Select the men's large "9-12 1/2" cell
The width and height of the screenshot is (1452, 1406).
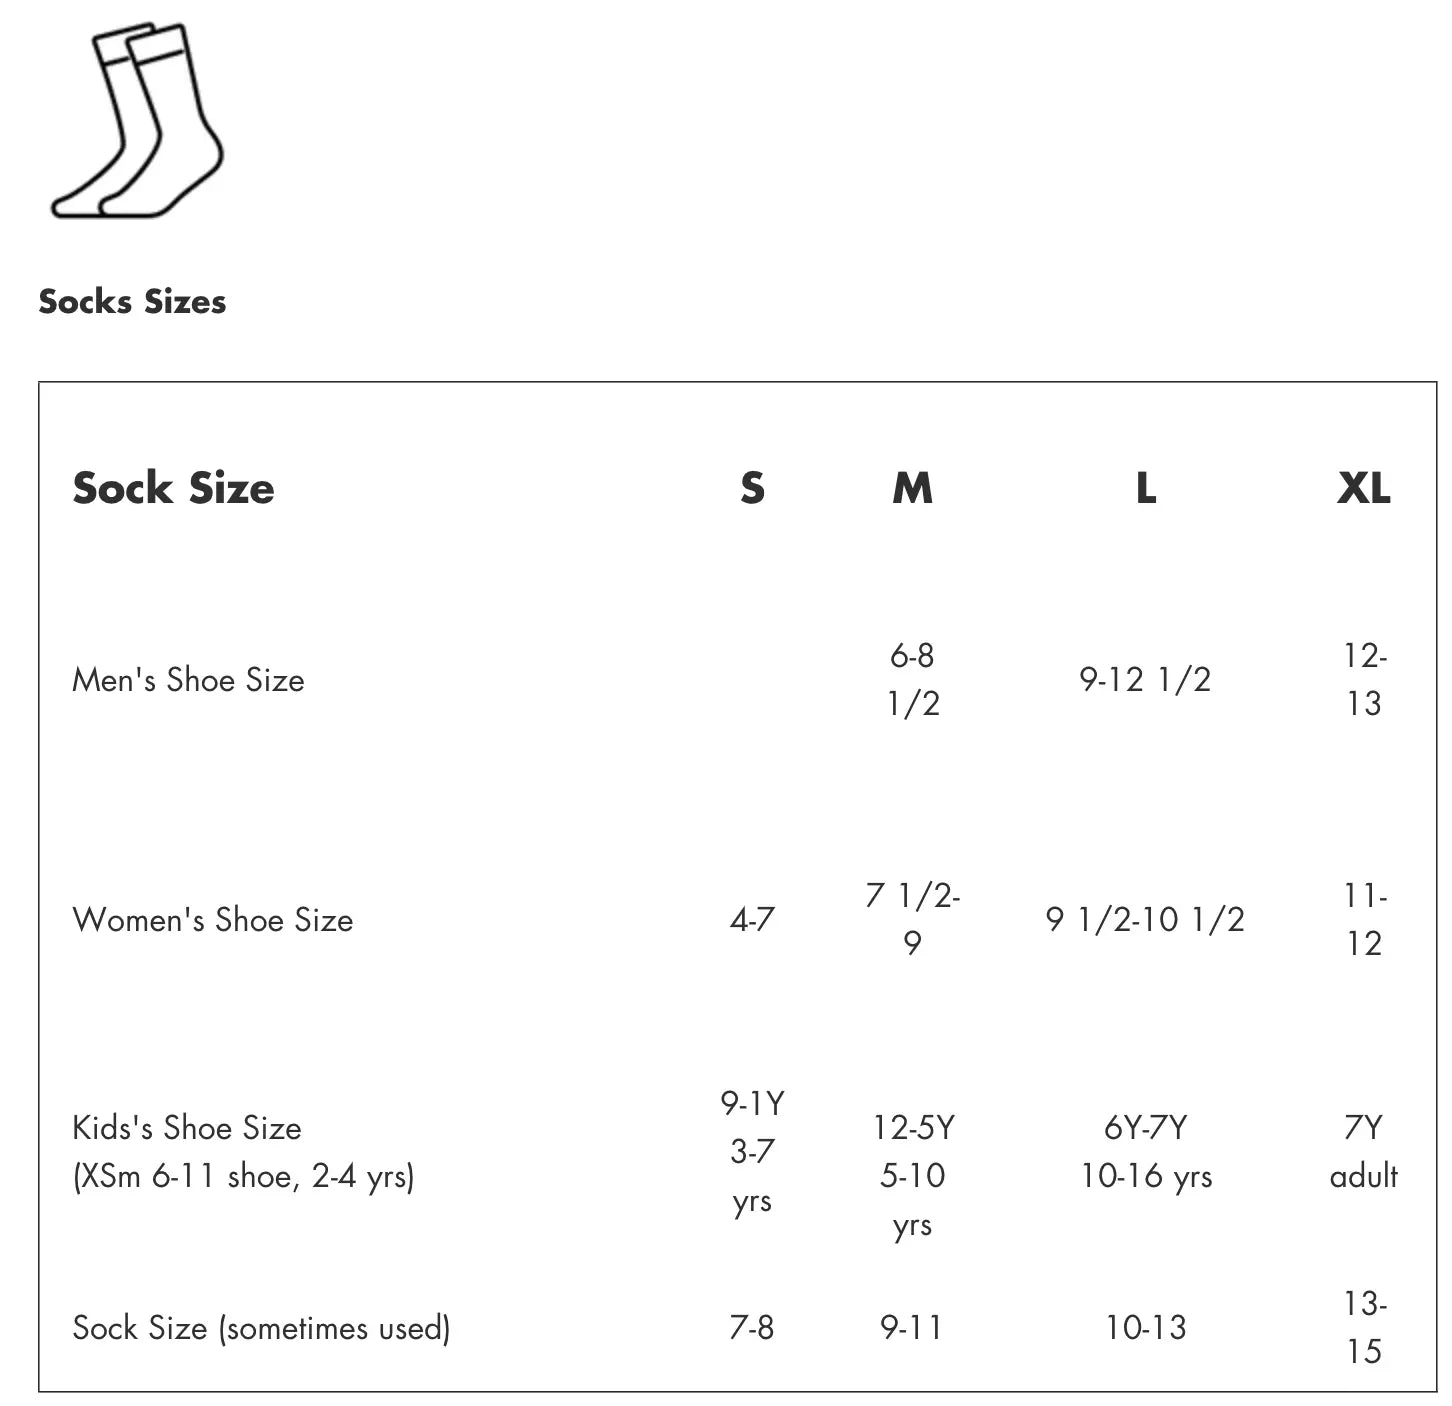click(x=1145, y=680)
